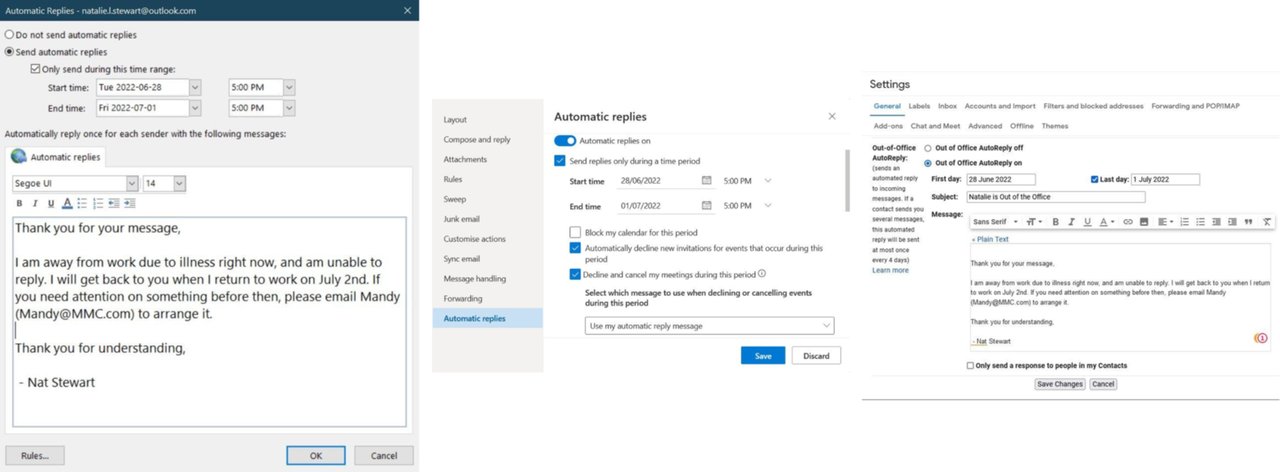
Task: Click bulleted list icon in desktop Outlook editor
Action: pyautogui.click(x=82, y=204)
